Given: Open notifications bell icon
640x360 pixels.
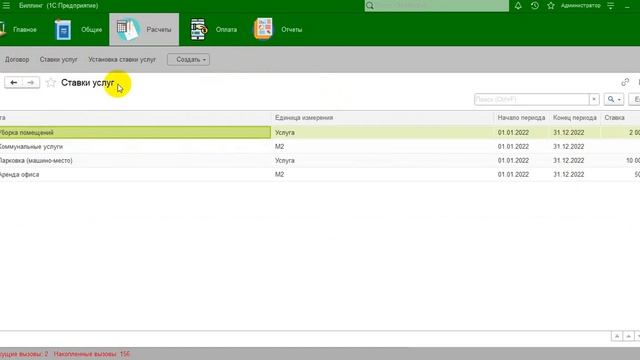Looking at the screenshot, I should coord(518,6).
